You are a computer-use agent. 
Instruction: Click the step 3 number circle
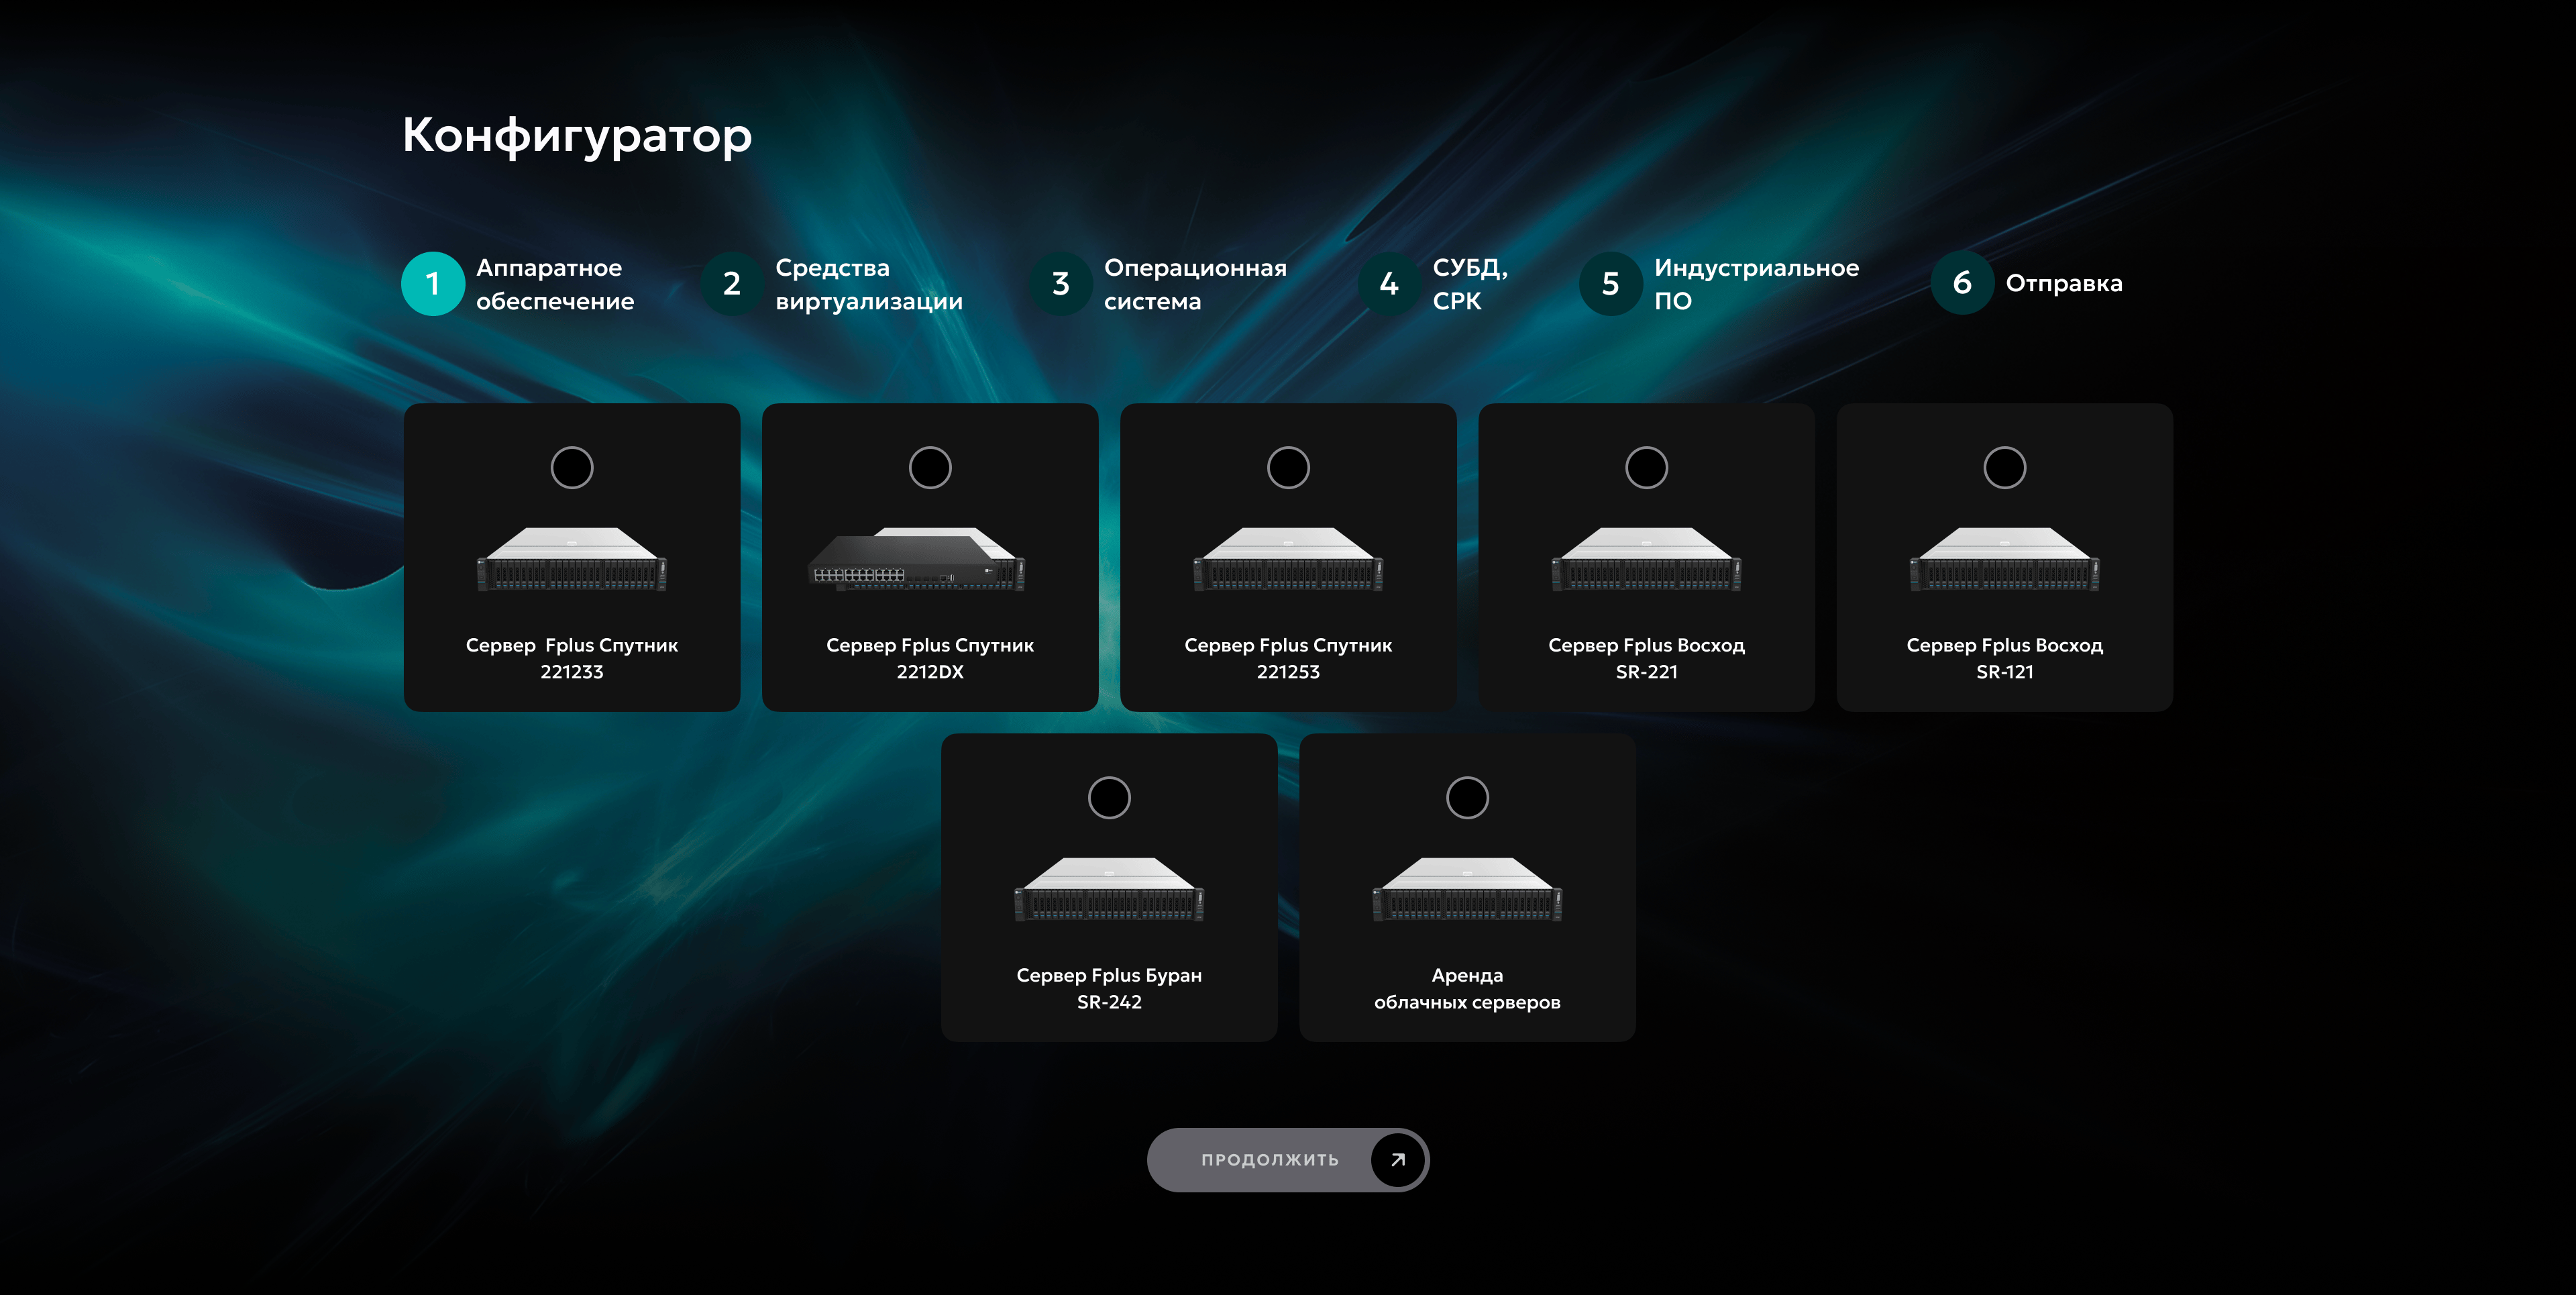(x=1060, y=284)
